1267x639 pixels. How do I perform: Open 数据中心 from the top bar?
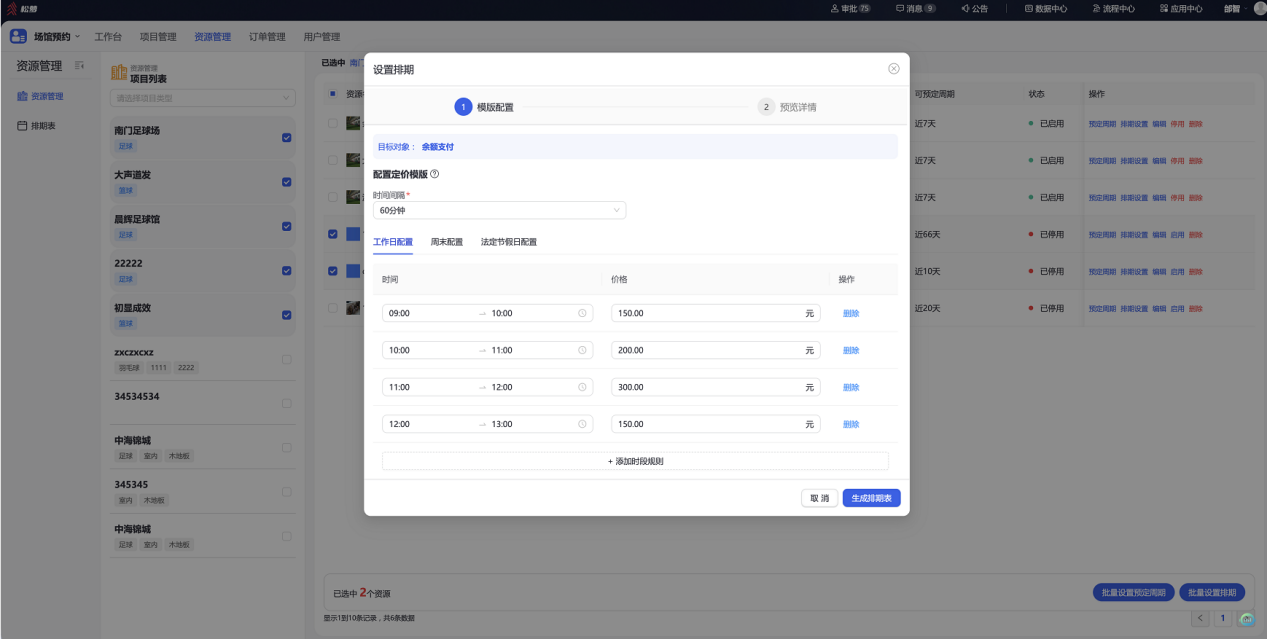(1046, 9)
